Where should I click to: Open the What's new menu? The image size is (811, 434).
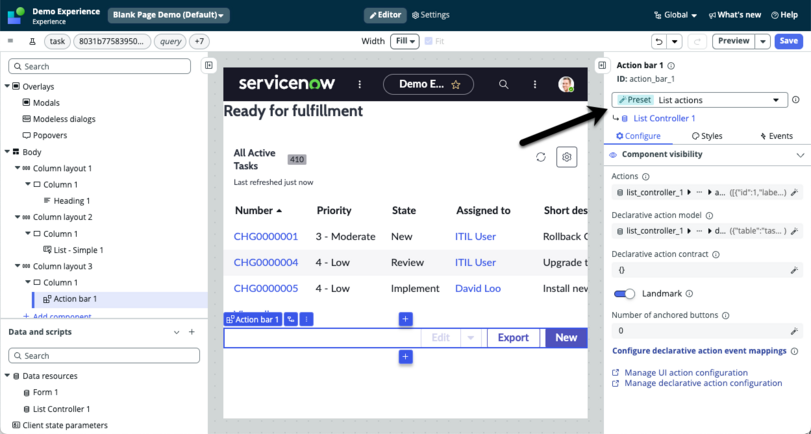[734, 15]
